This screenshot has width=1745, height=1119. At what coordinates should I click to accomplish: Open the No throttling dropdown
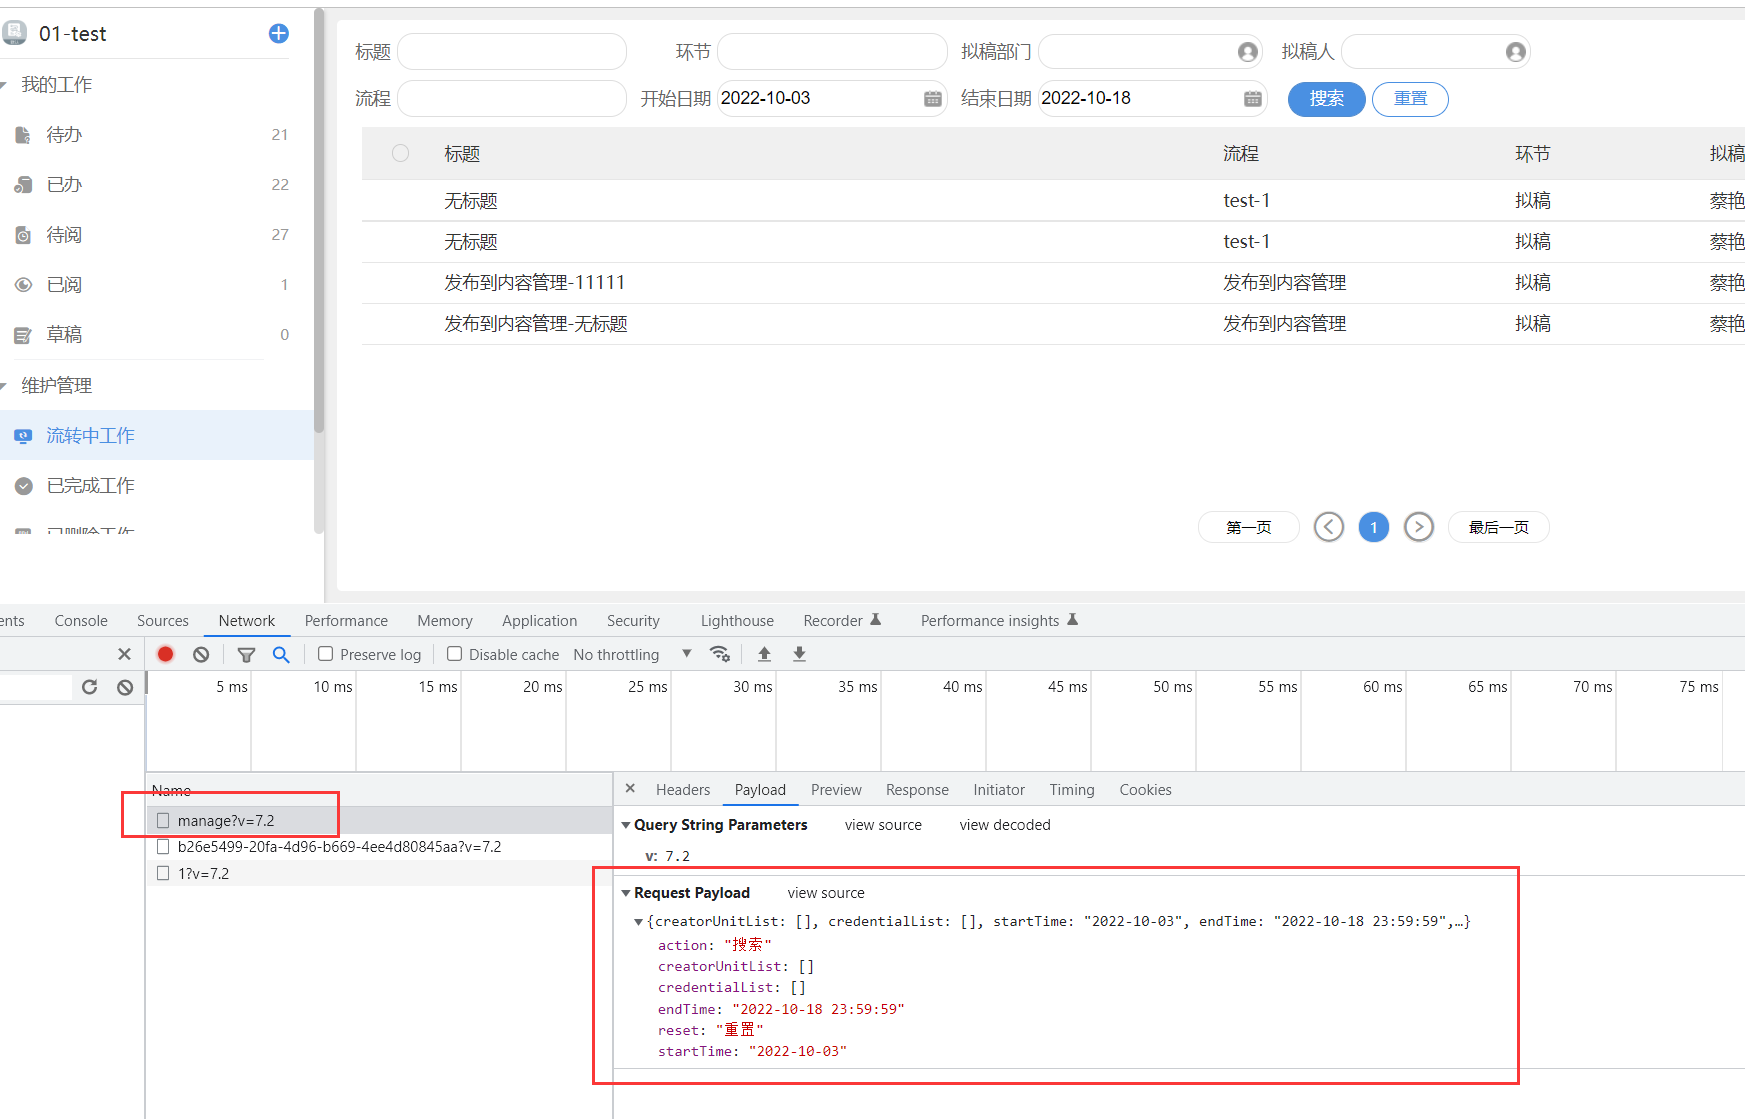pyautogui.click(x=633, y=655)
